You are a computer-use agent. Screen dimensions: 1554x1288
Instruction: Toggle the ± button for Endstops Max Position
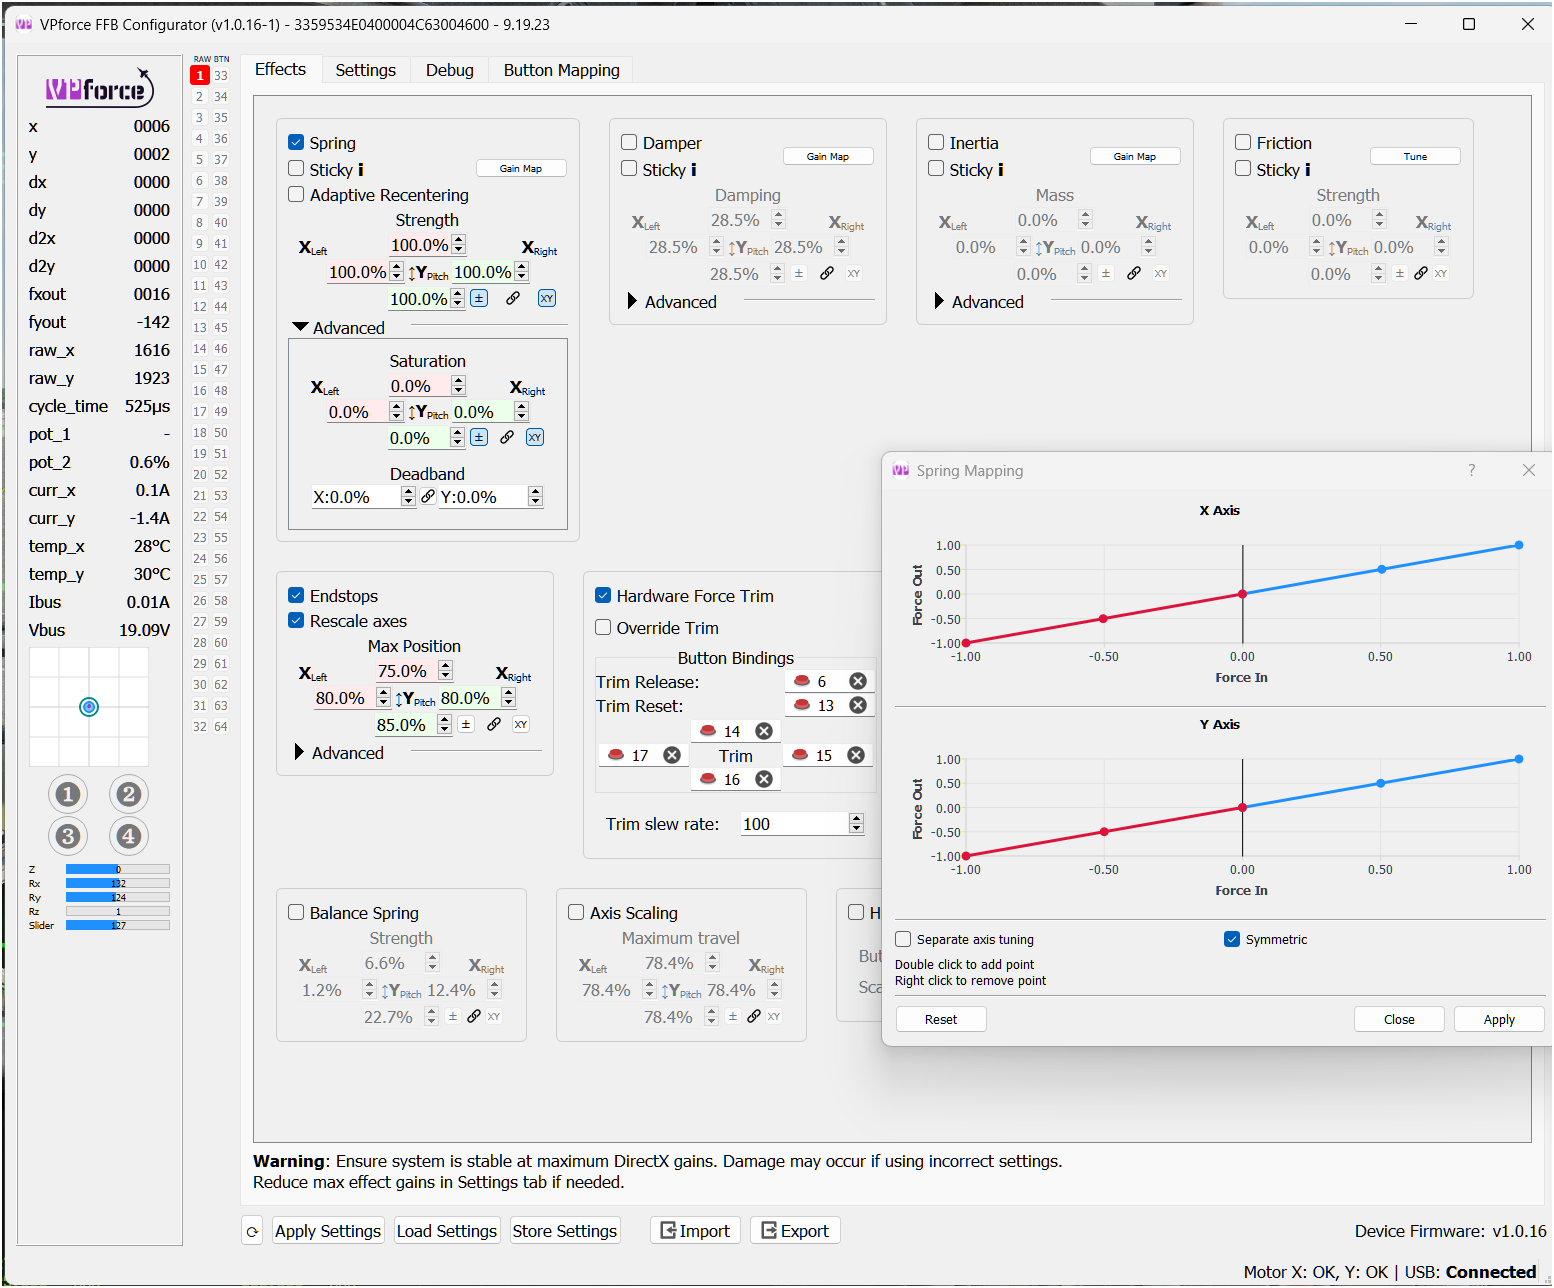[466, 724]
